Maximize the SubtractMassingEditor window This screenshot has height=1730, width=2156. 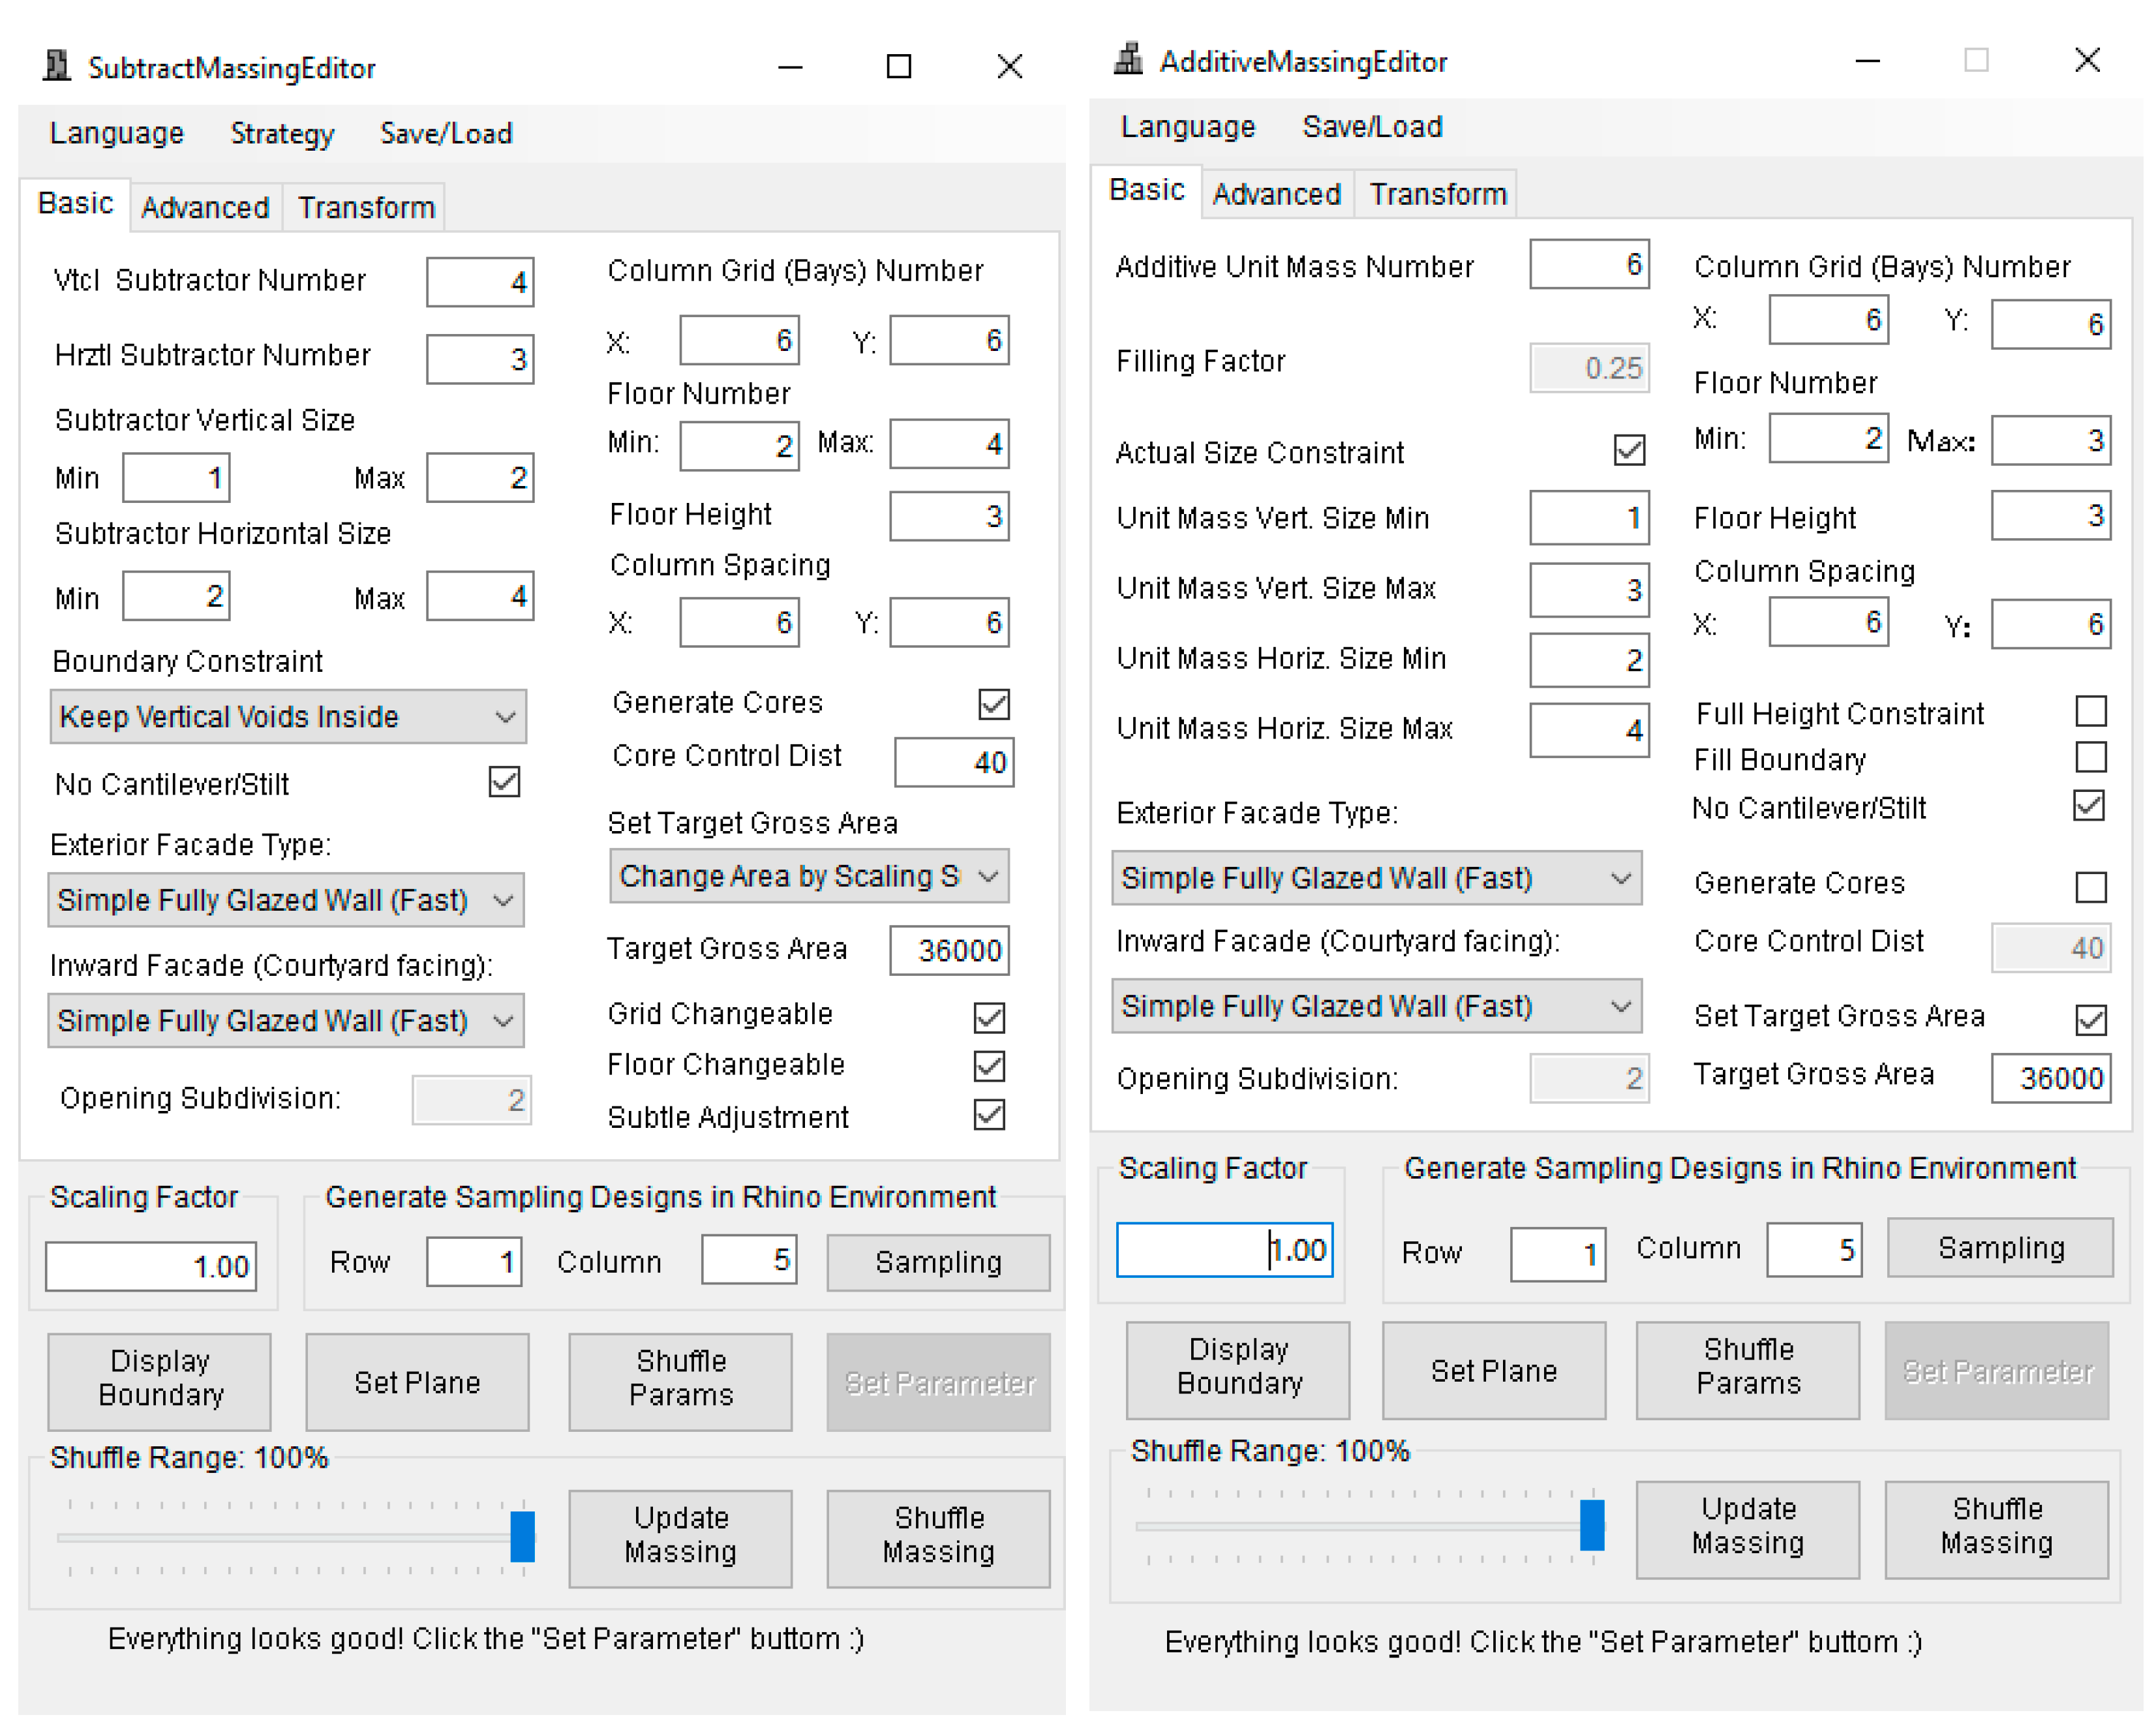pyautogui.click(x=898, y=66)
